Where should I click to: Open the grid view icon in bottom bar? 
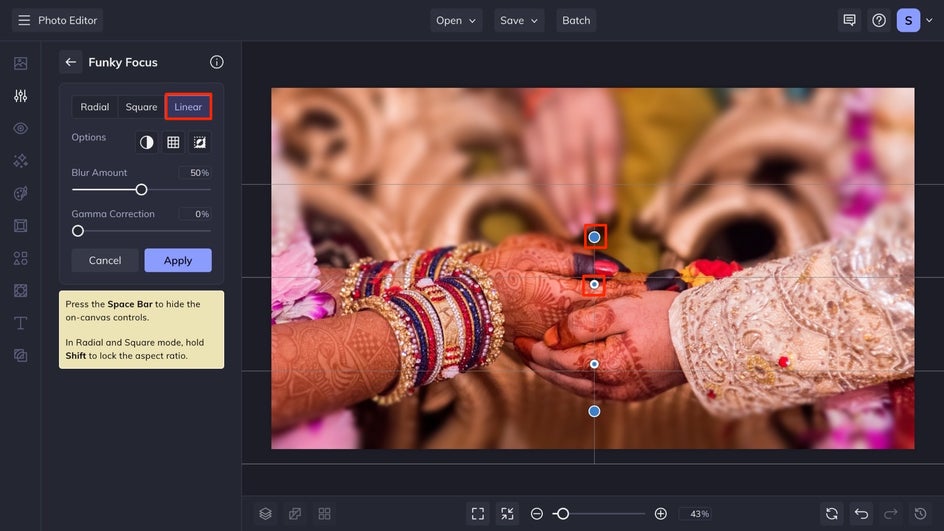click(x=324, y=514)
